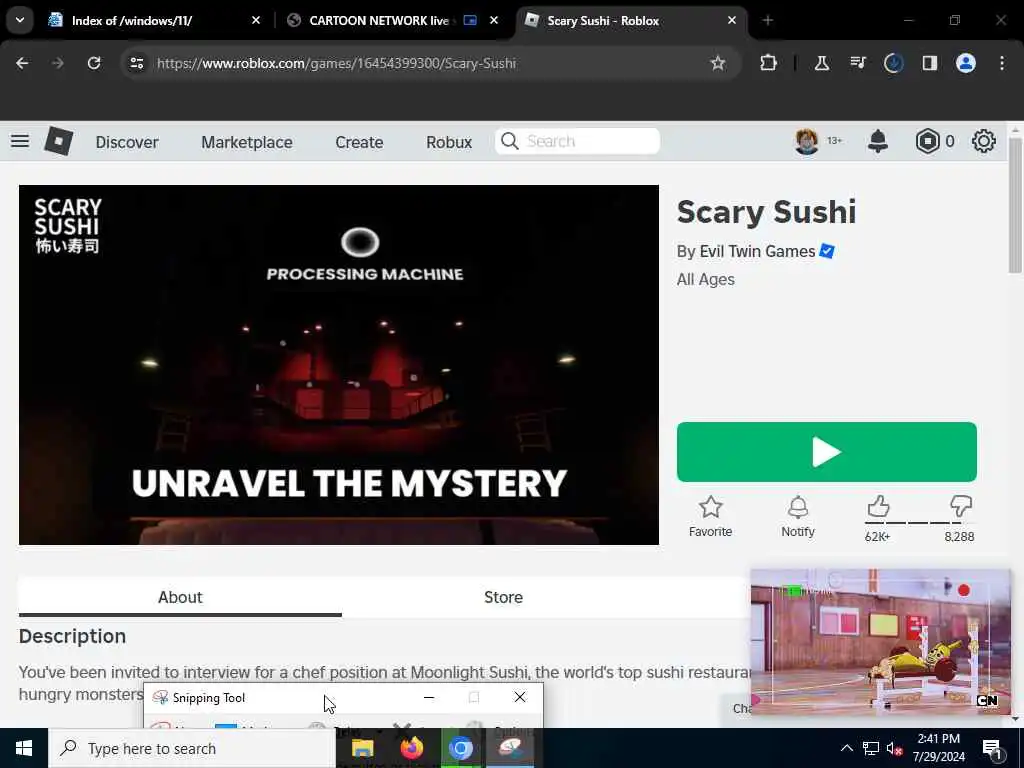Open the Robux page
The width and height of the screenshot is (1024, 768).
click(x=449, y=142)
